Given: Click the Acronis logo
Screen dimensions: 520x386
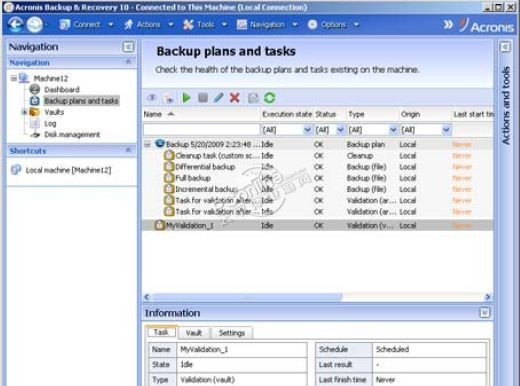Looking at the screenshot, I should (x=487, y=26).
